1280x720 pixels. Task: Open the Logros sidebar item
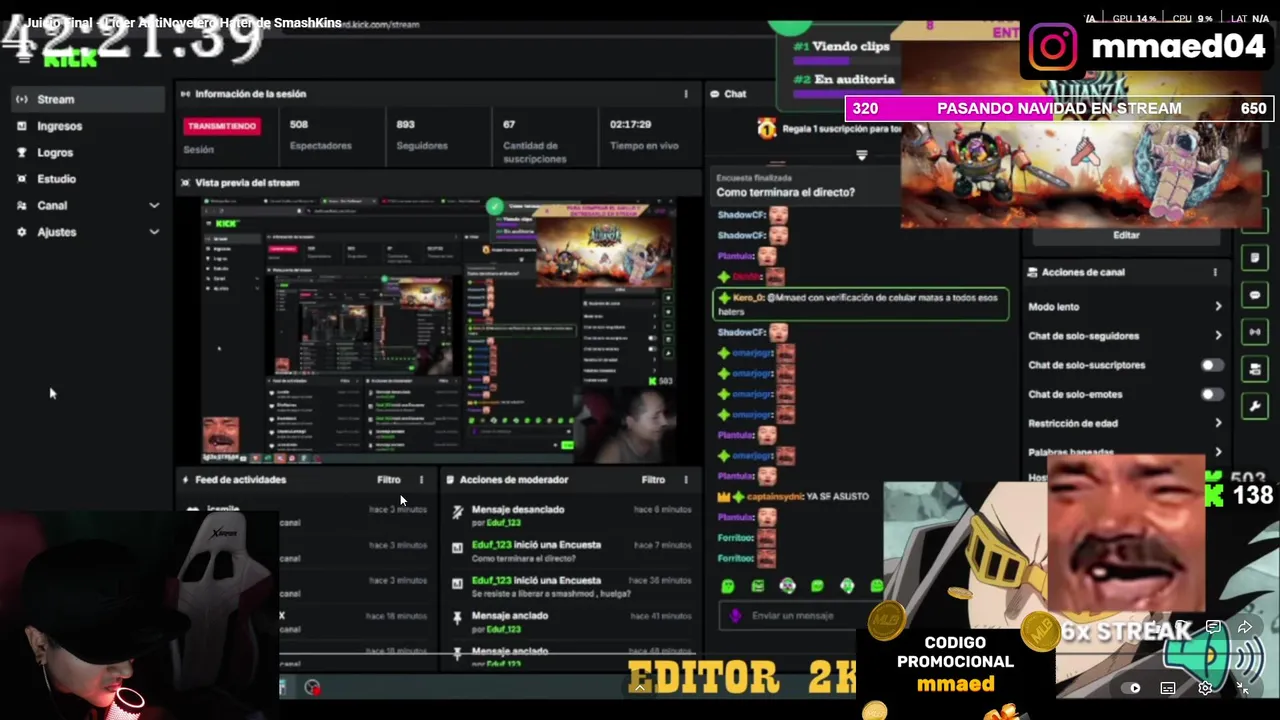[x=88, y=152]
